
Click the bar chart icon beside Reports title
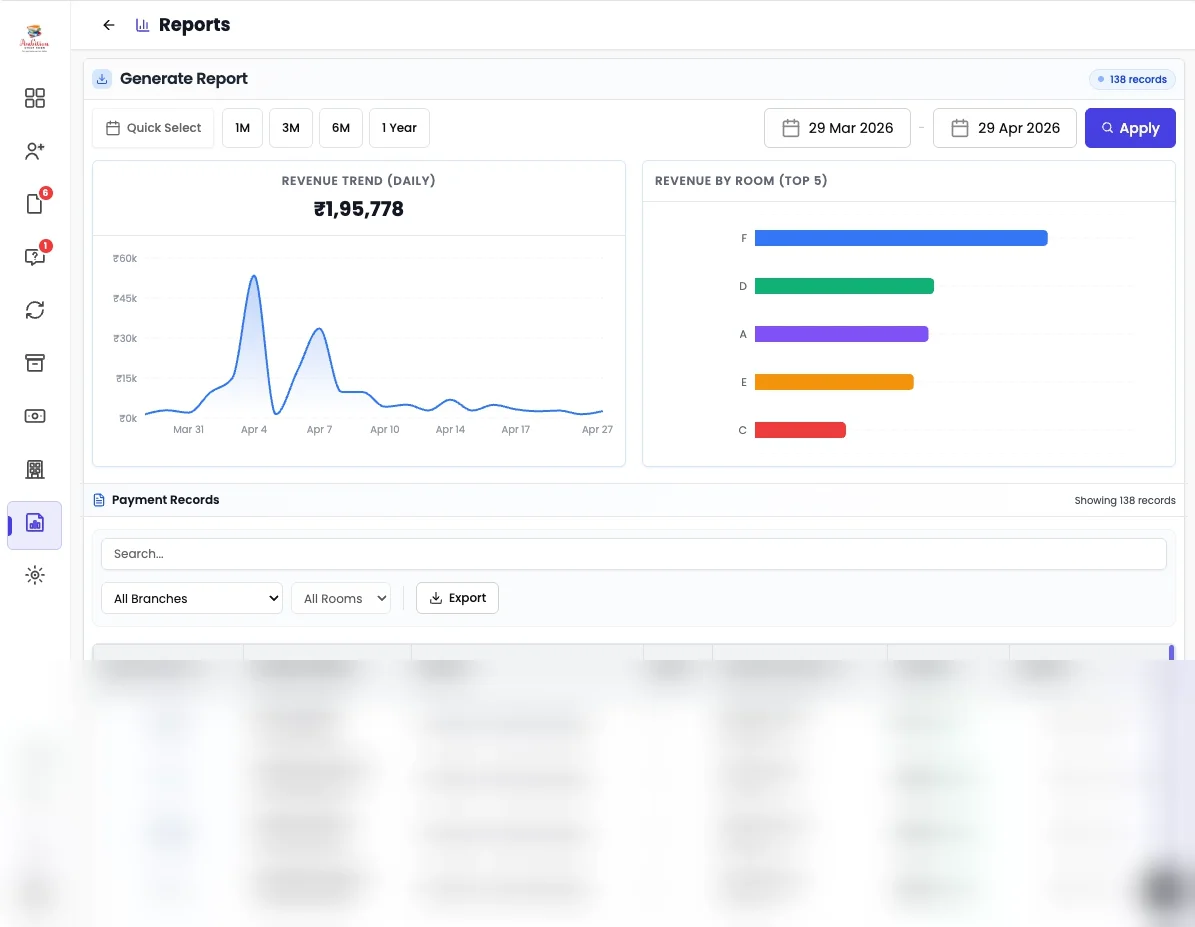click(x=142, y=25)
